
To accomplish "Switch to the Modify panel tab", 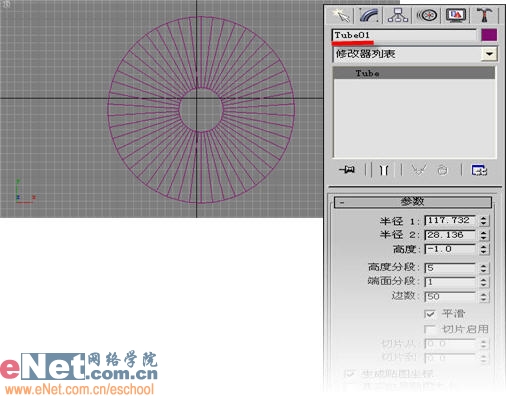I will tap(369, 15).
